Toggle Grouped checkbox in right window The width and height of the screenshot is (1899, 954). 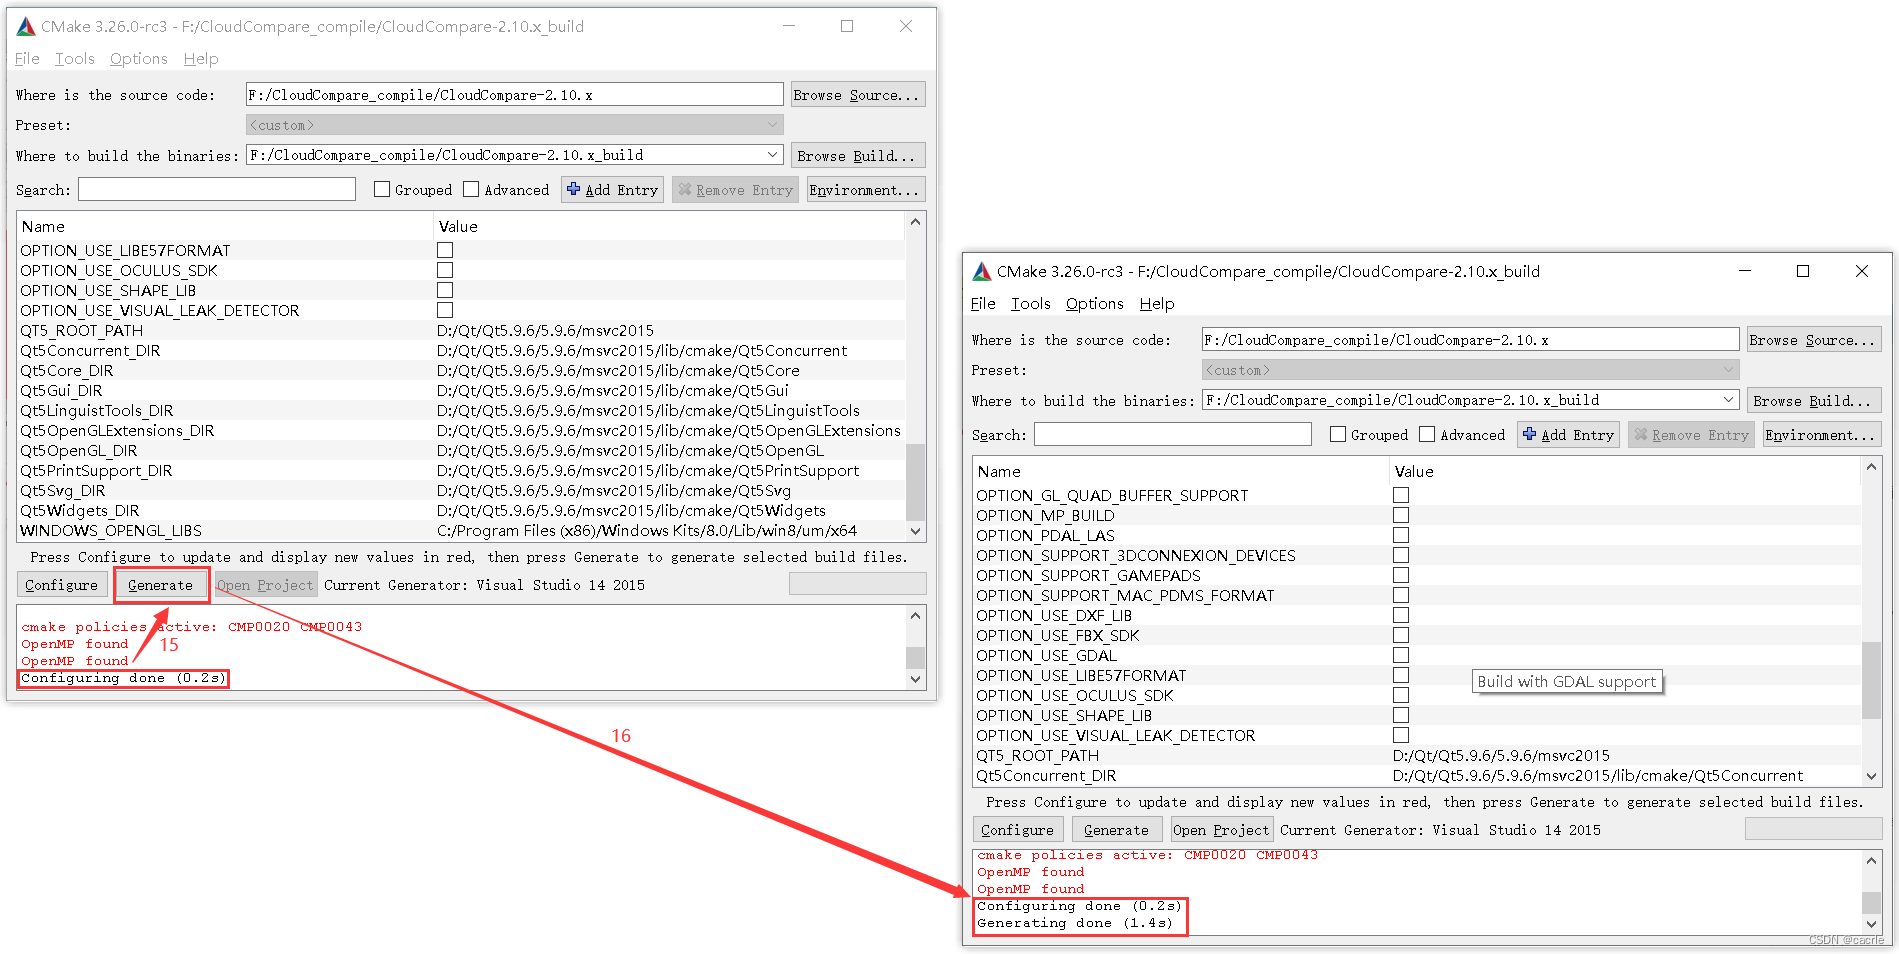tap(1338, 435)
